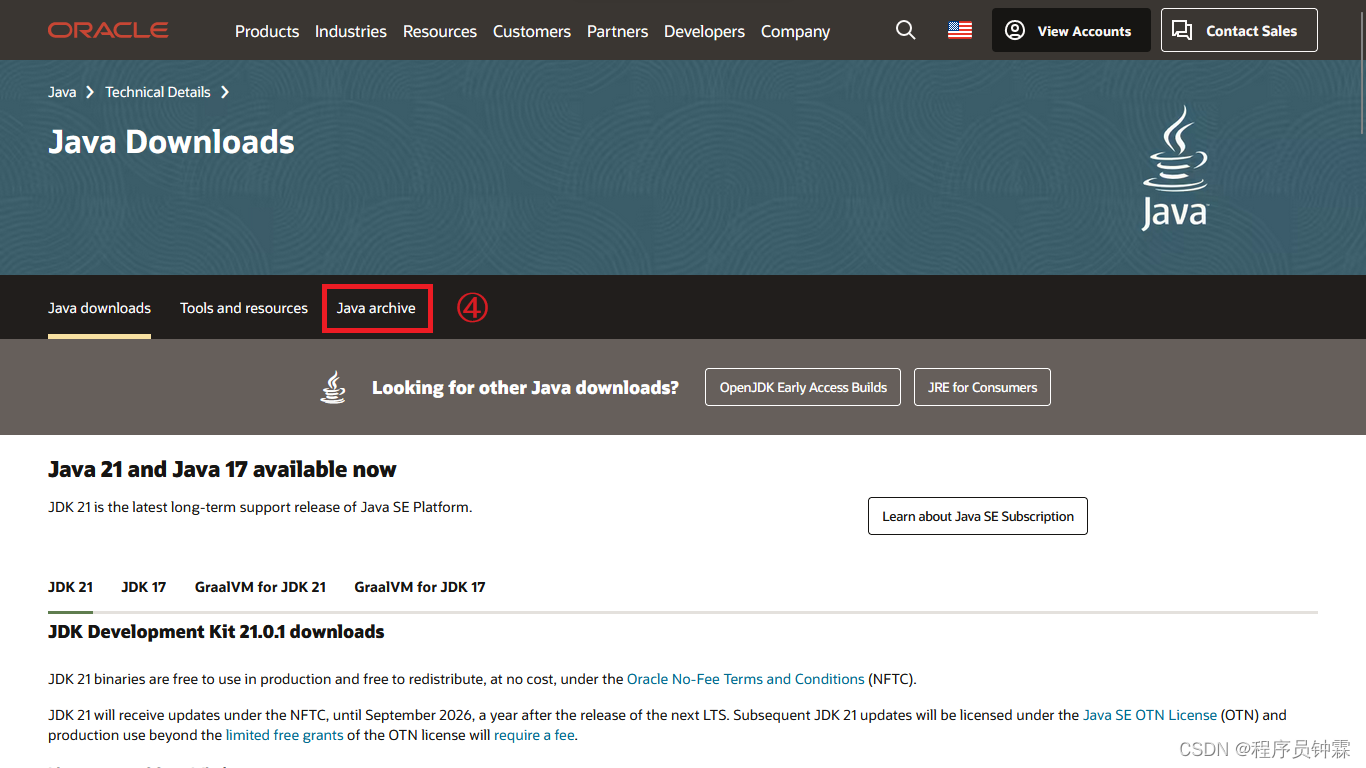Click 'Looking for other Java downloads?' text
Viewport: 1366px width, 768px height.
525,387
